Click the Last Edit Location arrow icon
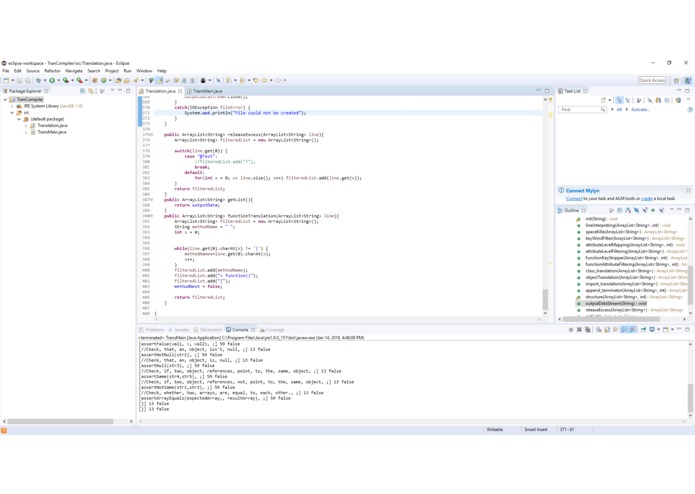Image resolution: width=695 pixels, height=494 pixels. pos(256,80)
